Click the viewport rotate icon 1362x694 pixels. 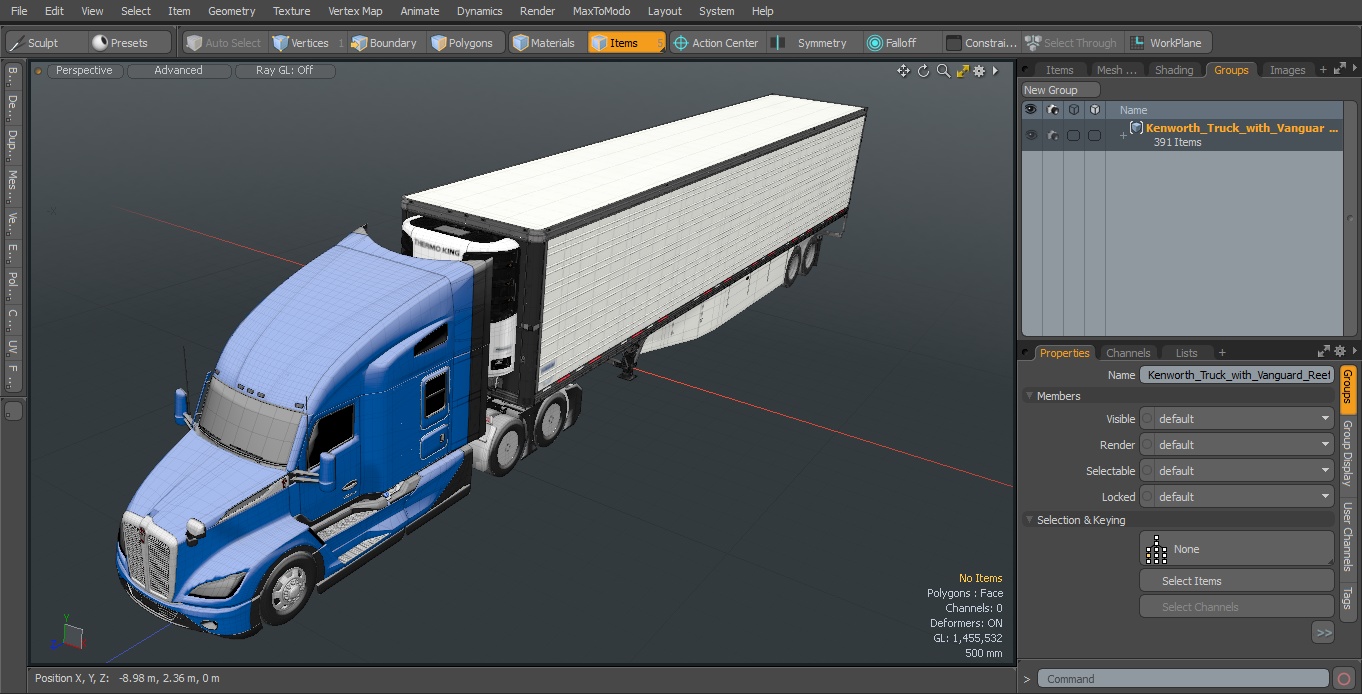[923, 71]
